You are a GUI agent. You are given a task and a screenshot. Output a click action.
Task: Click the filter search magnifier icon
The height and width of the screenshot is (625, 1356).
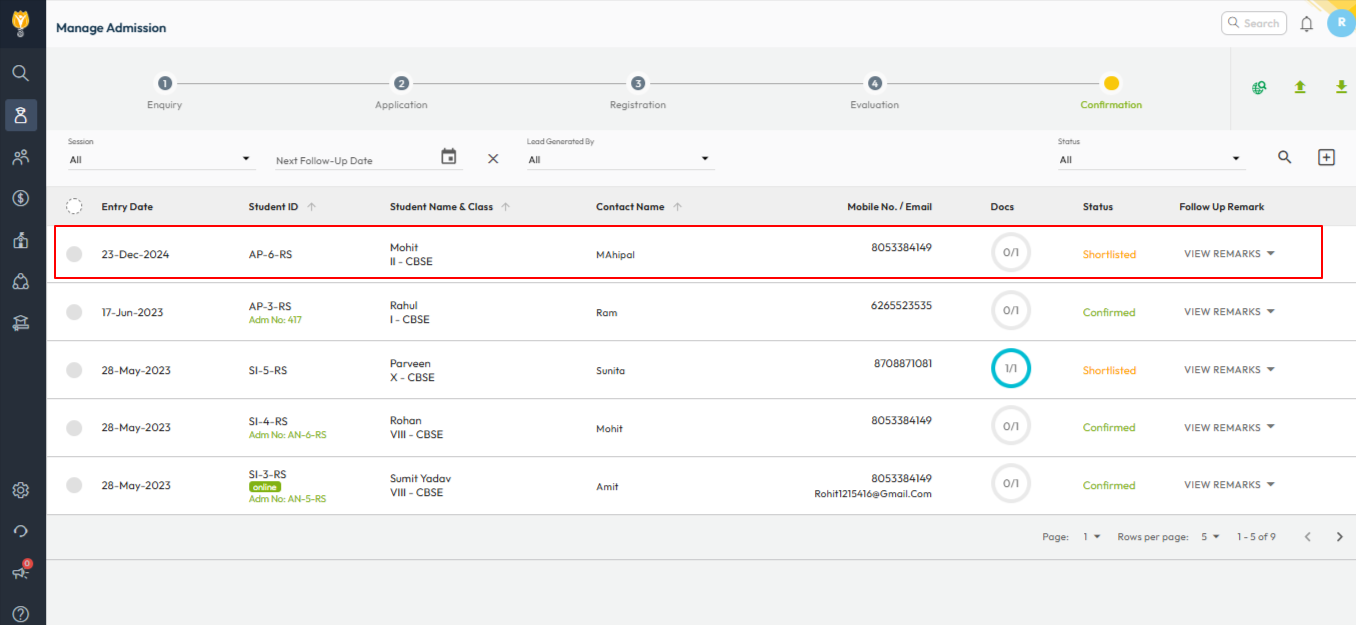pyautogui.click(x=1285, y=157)
